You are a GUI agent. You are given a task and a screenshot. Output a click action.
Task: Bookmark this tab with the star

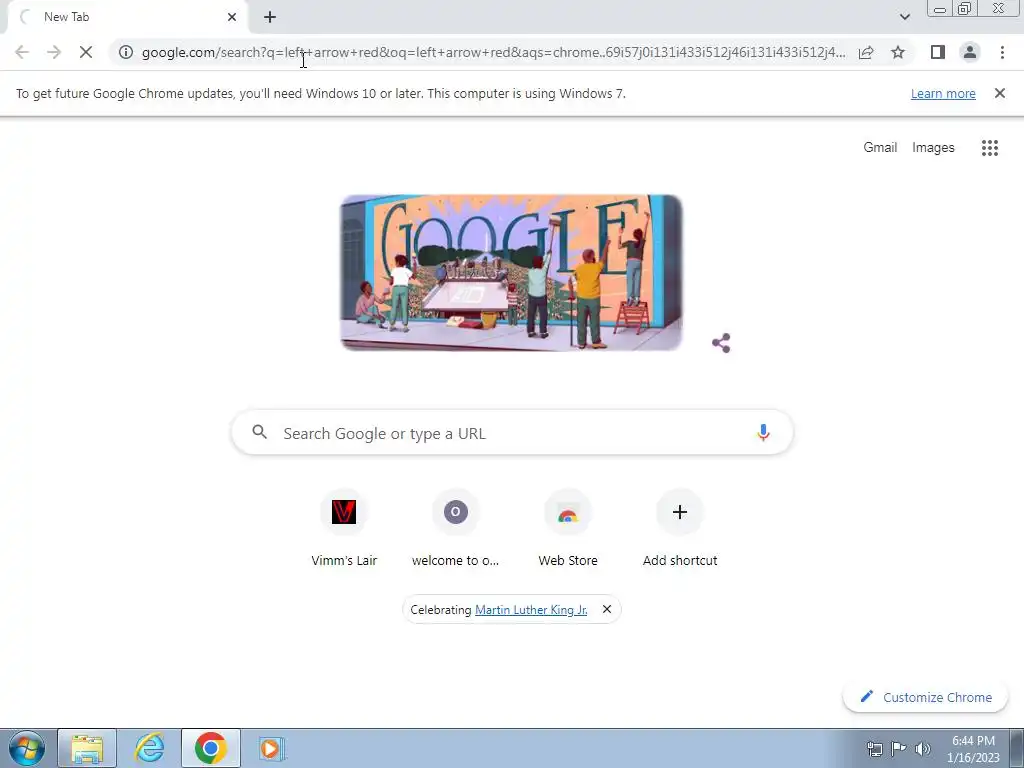tap(898, 52)
